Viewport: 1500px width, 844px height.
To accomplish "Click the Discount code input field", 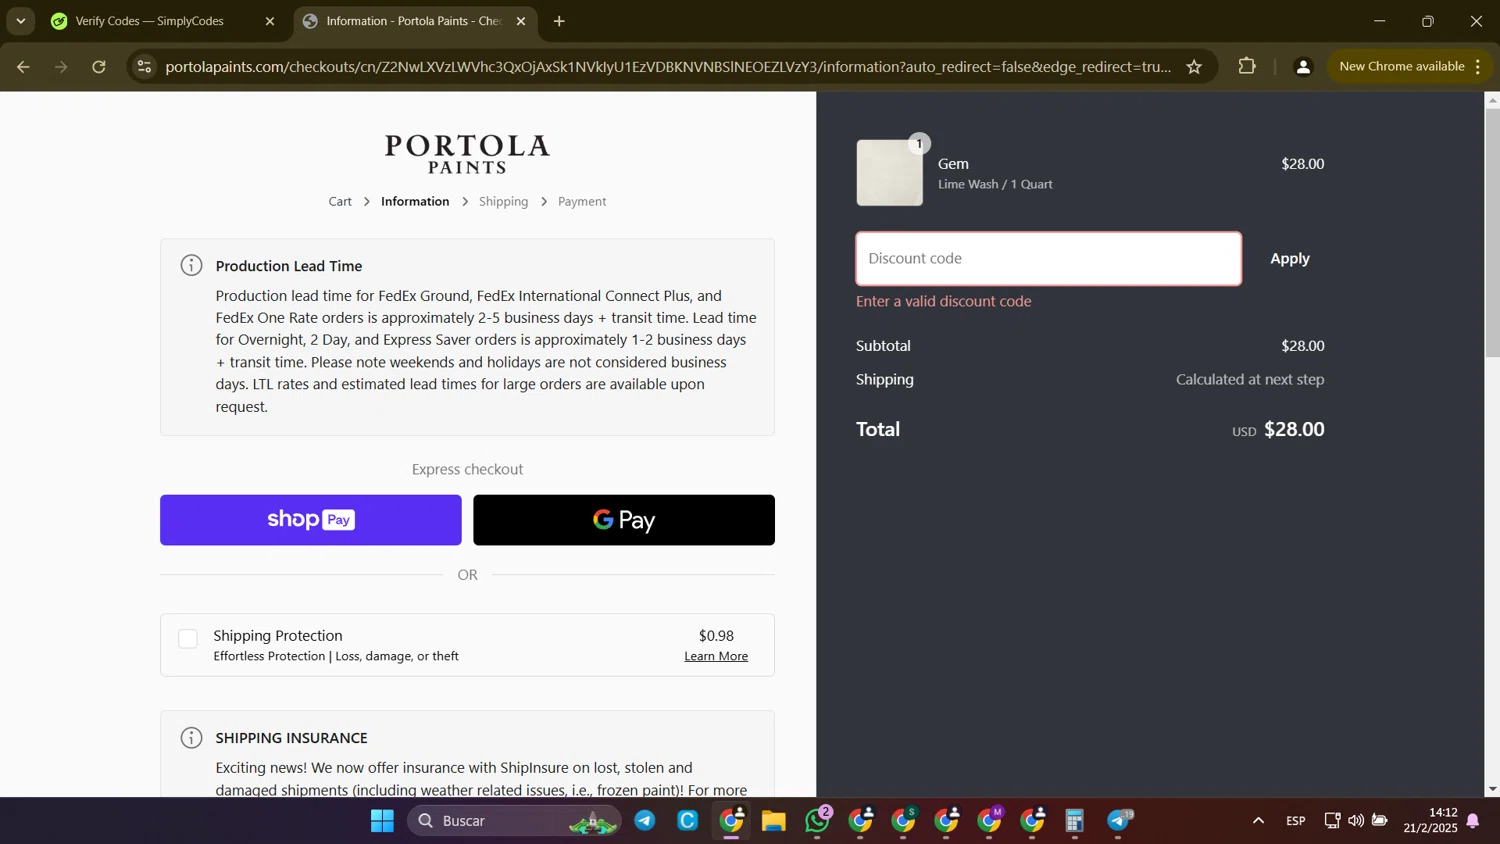I will (1049, 259).
